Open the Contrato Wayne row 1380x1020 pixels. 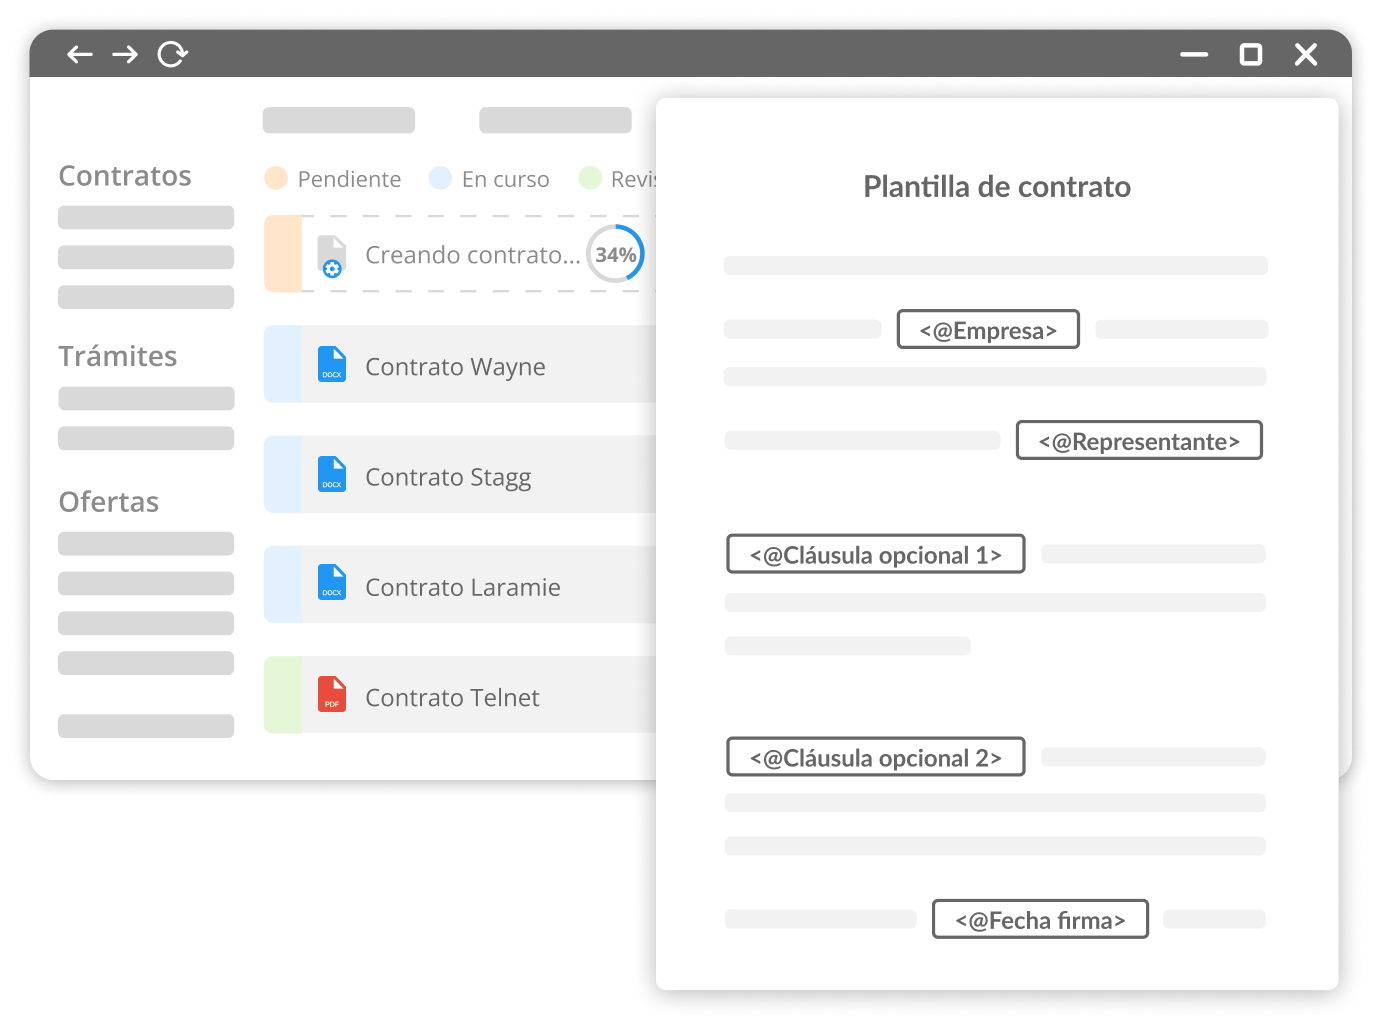pos(460,364)
